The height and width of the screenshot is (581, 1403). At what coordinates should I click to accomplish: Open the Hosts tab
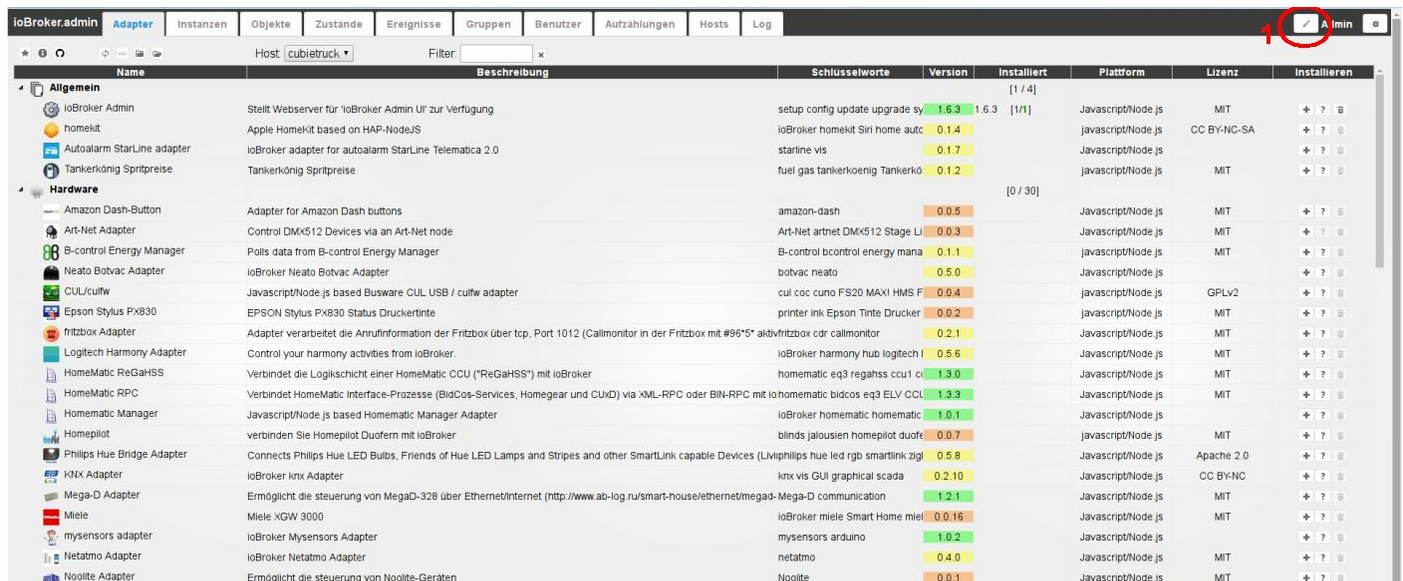[714, 24]
